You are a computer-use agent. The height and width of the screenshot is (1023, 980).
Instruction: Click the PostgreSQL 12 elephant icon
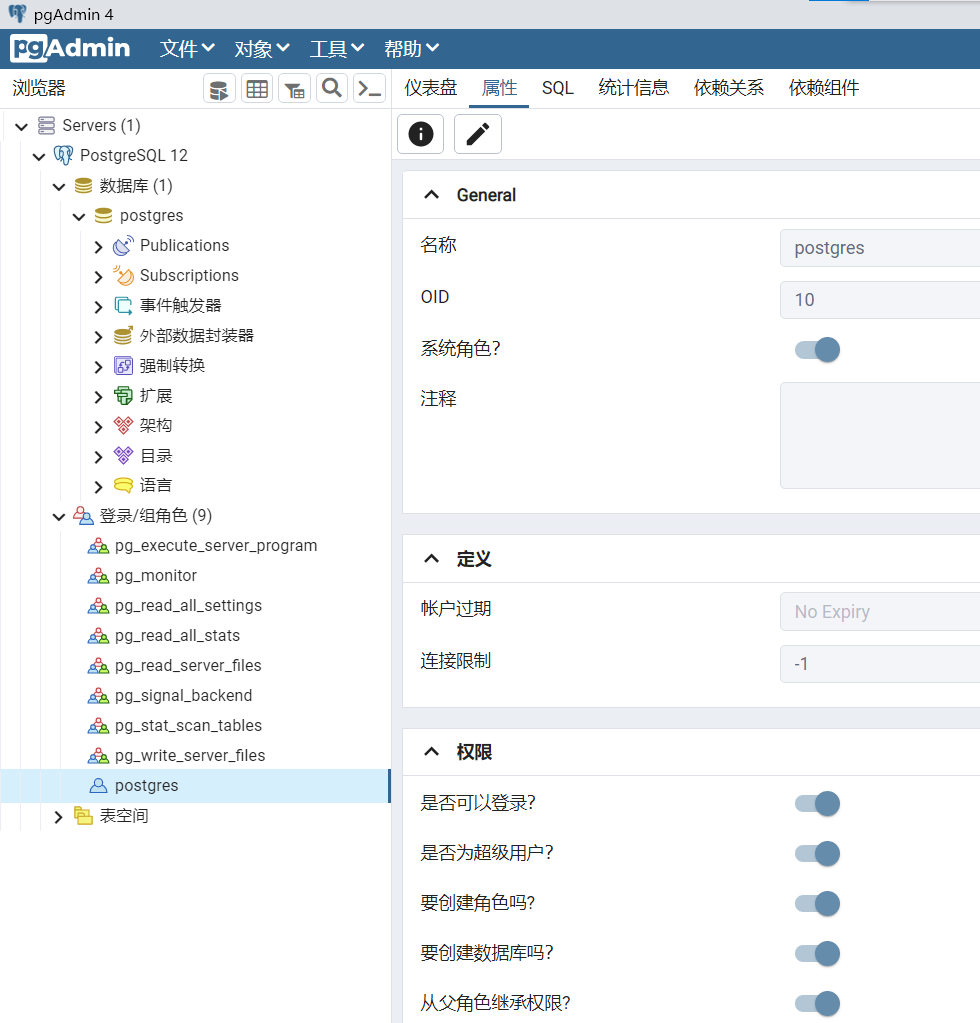(x=63, y=155)
